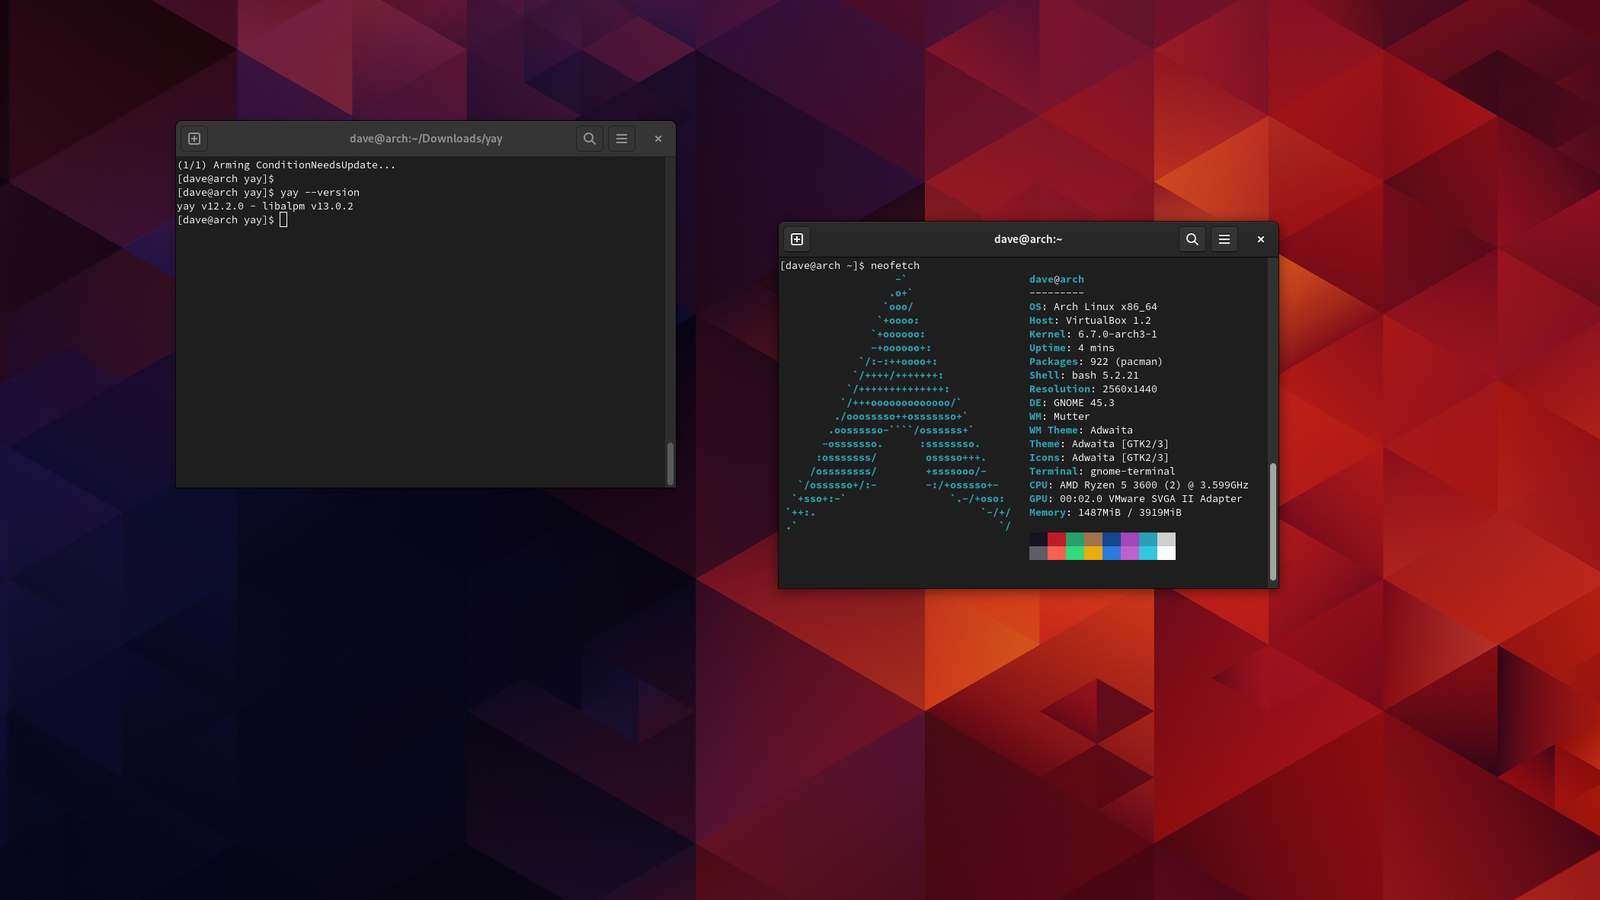Open the hamburger menu of the right terminal

(1224, 239)
